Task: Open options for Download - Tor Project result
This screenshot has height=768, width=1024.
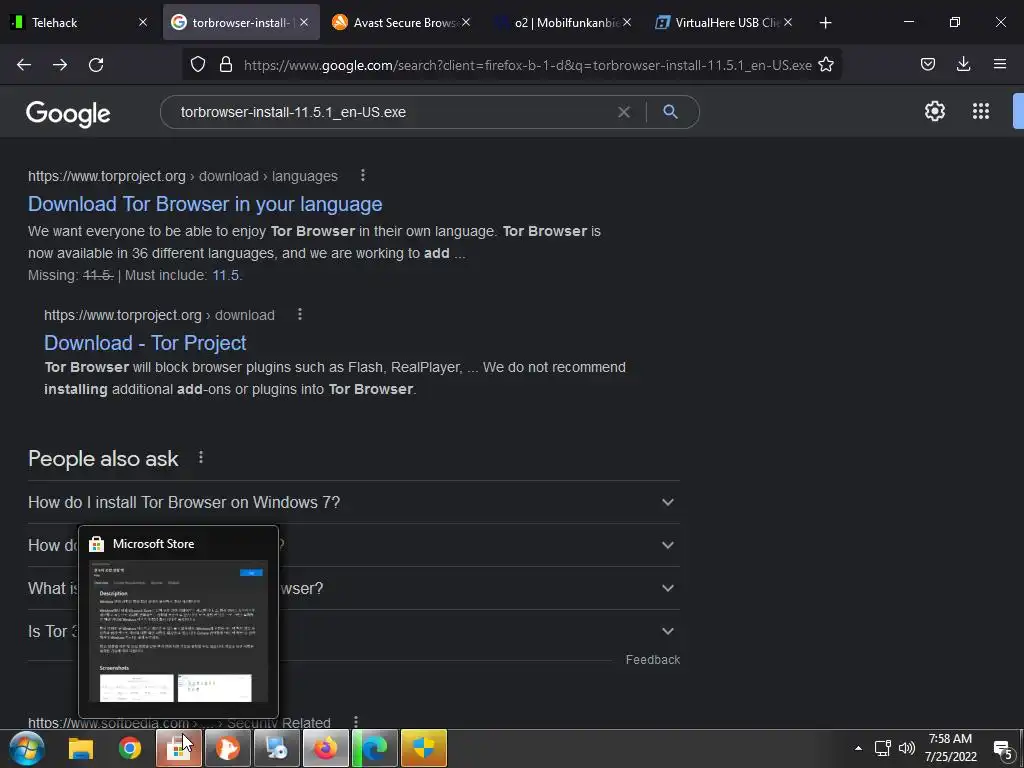Action: (300, 315)
